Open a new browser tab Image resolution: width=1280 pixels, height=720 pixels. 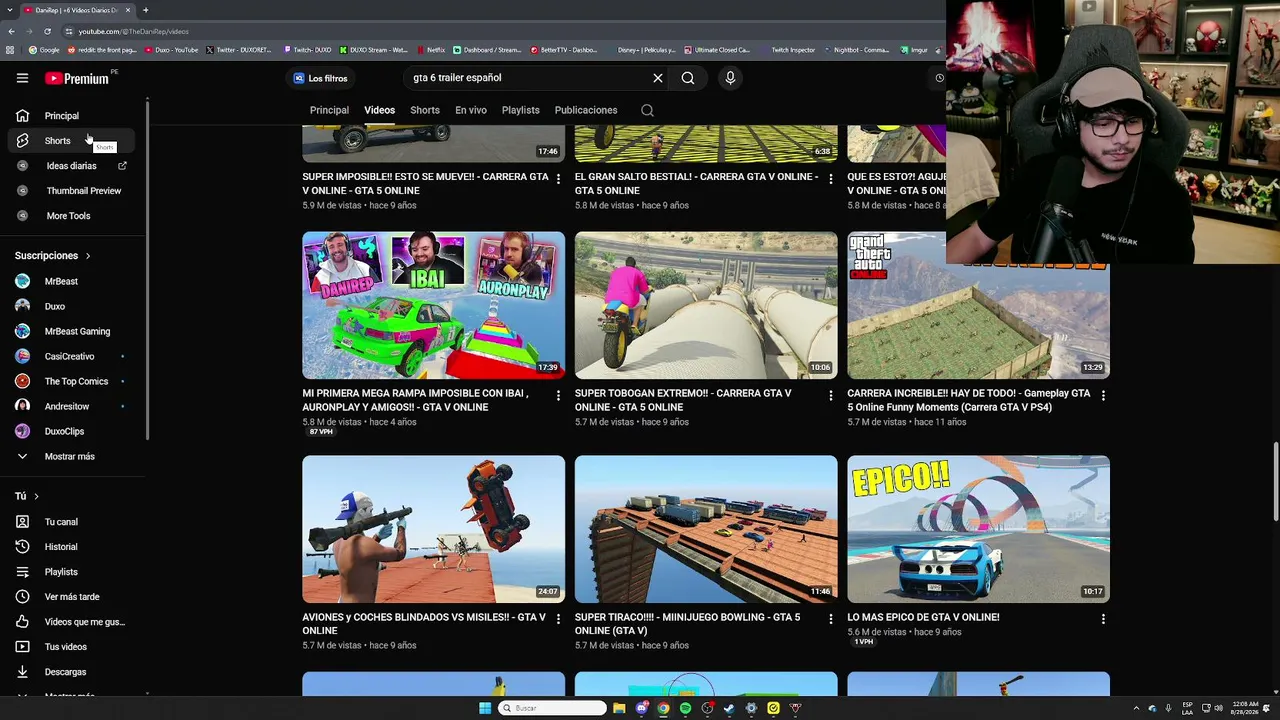click(x=145, y=10)
